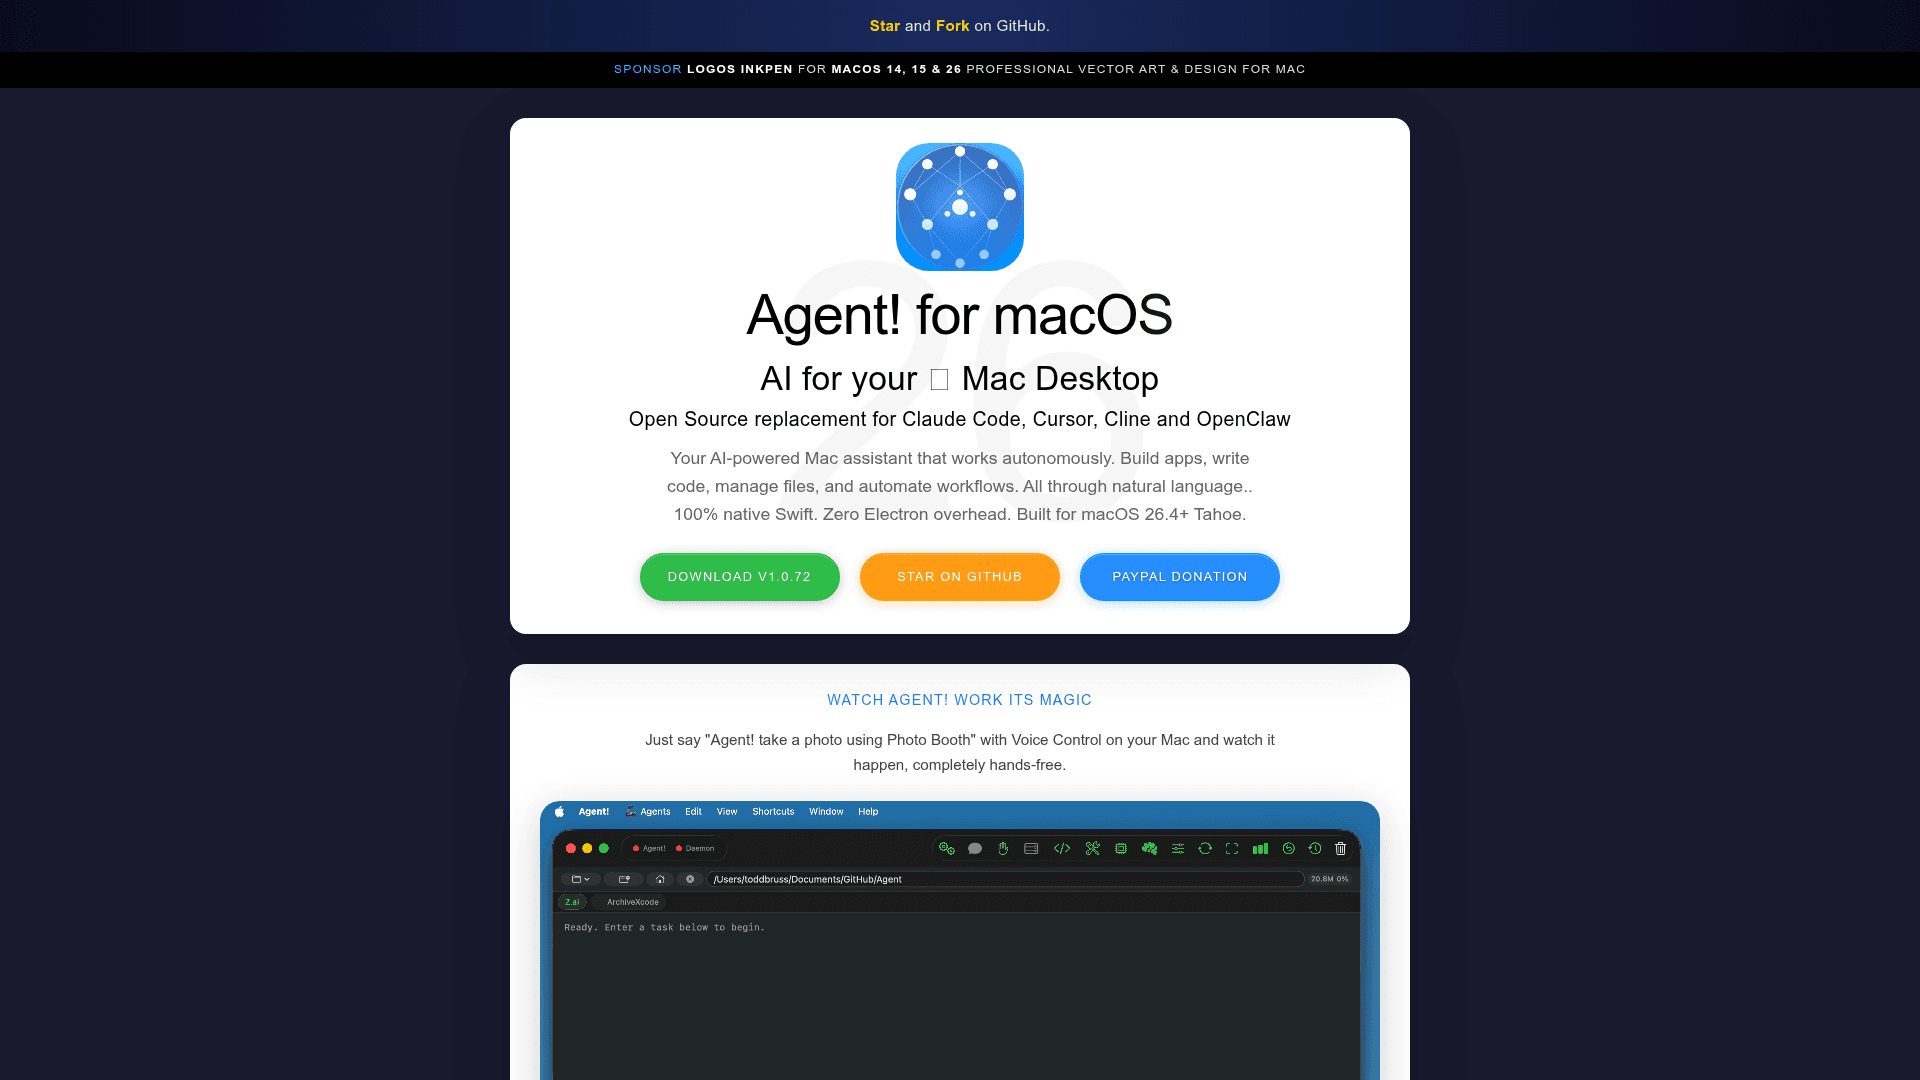The height and width of the screenshot is (1080, 1920).
Task: Click the sync refresh icon
Action: click(x=1205, y=848)
